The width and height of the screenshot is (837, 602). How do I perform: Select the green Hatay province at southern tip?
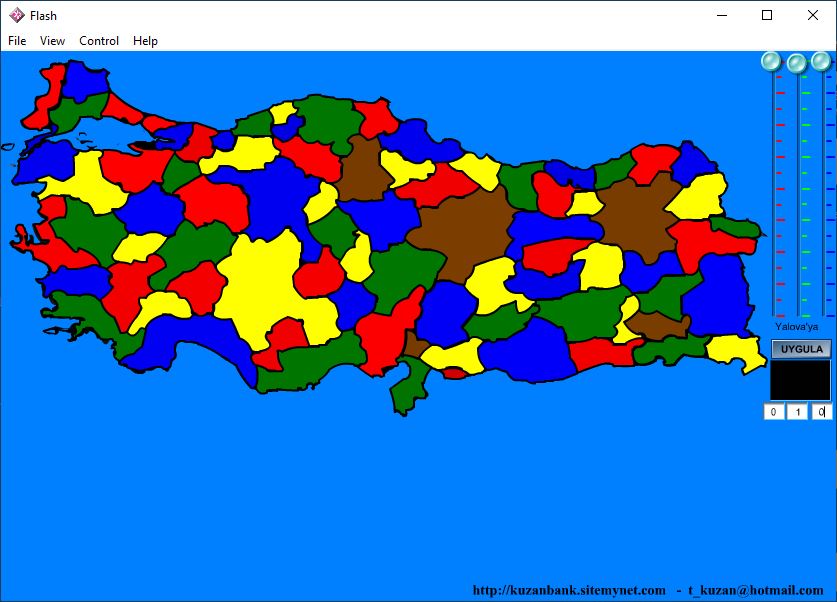pos(410,385)
